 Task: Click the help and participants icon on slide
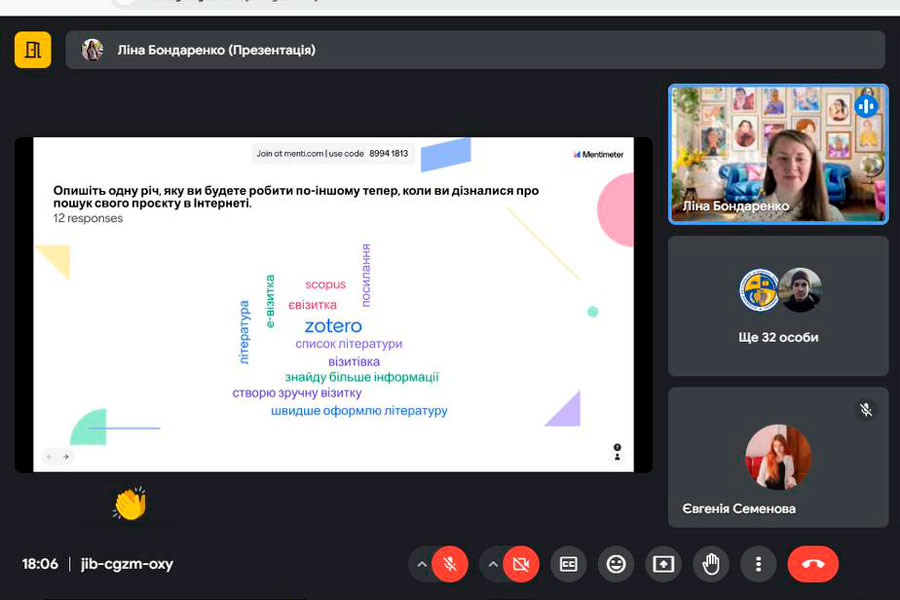617,452
